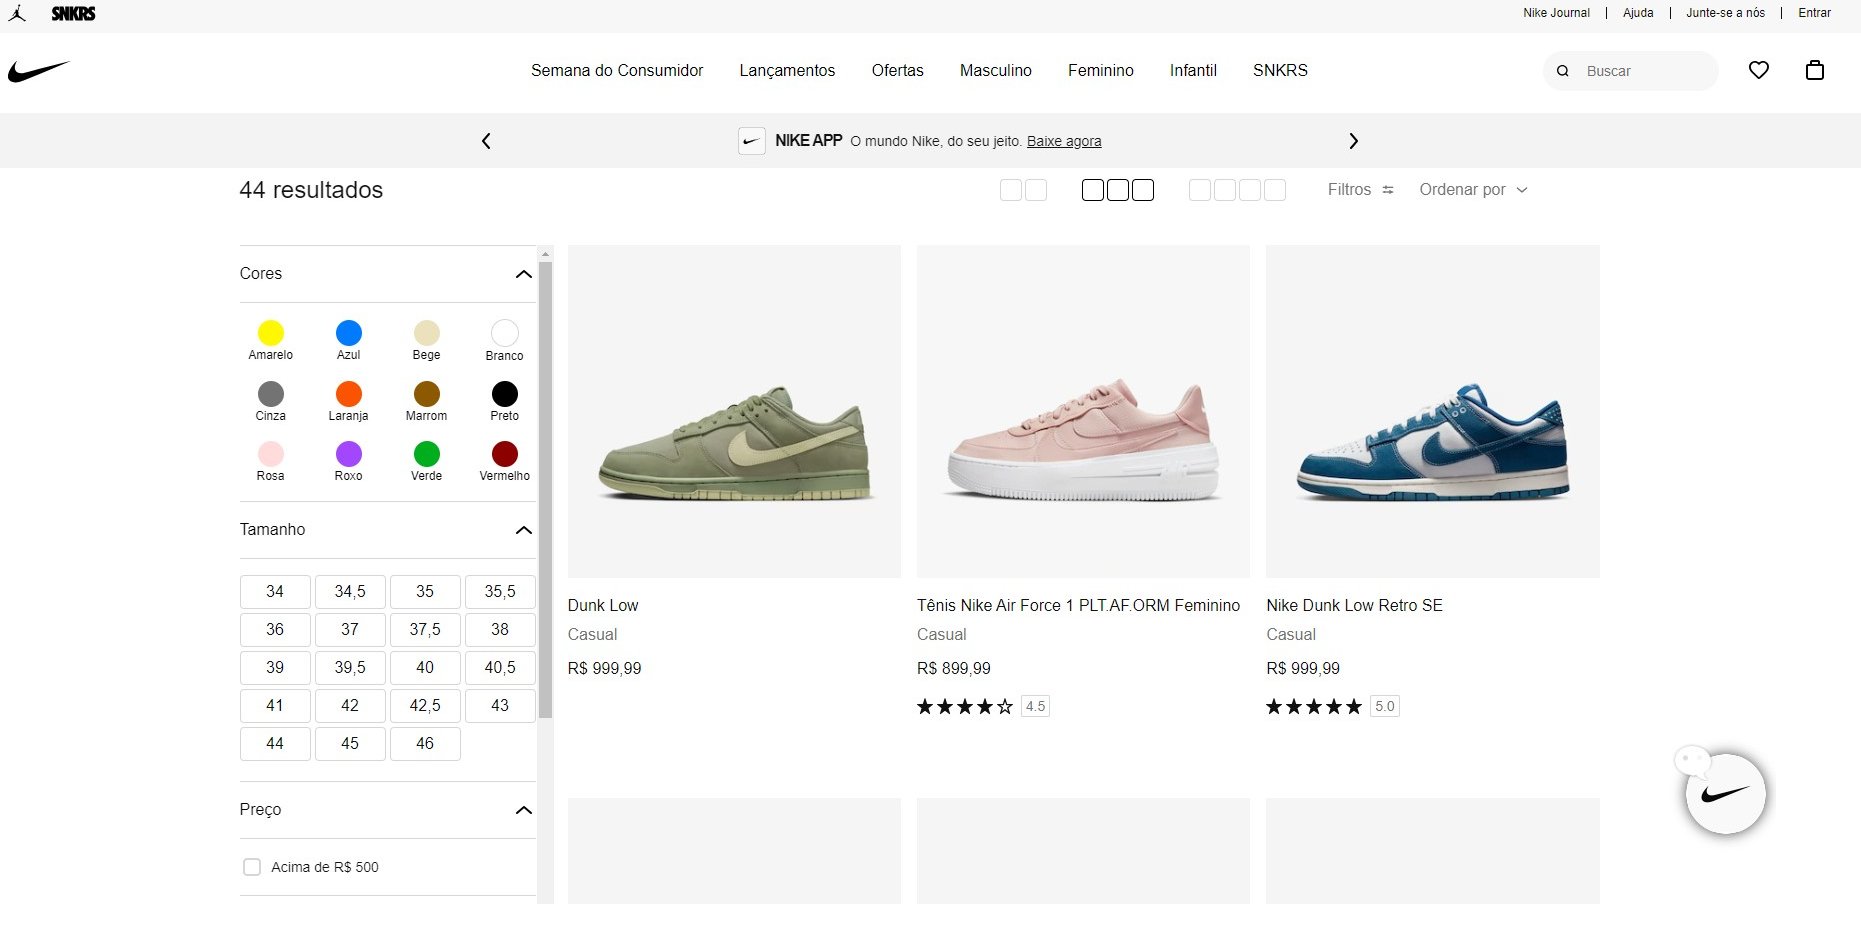Open the green Dunk Low shoe image
This screenshot has width=1861, height=949.
(734, 412)
